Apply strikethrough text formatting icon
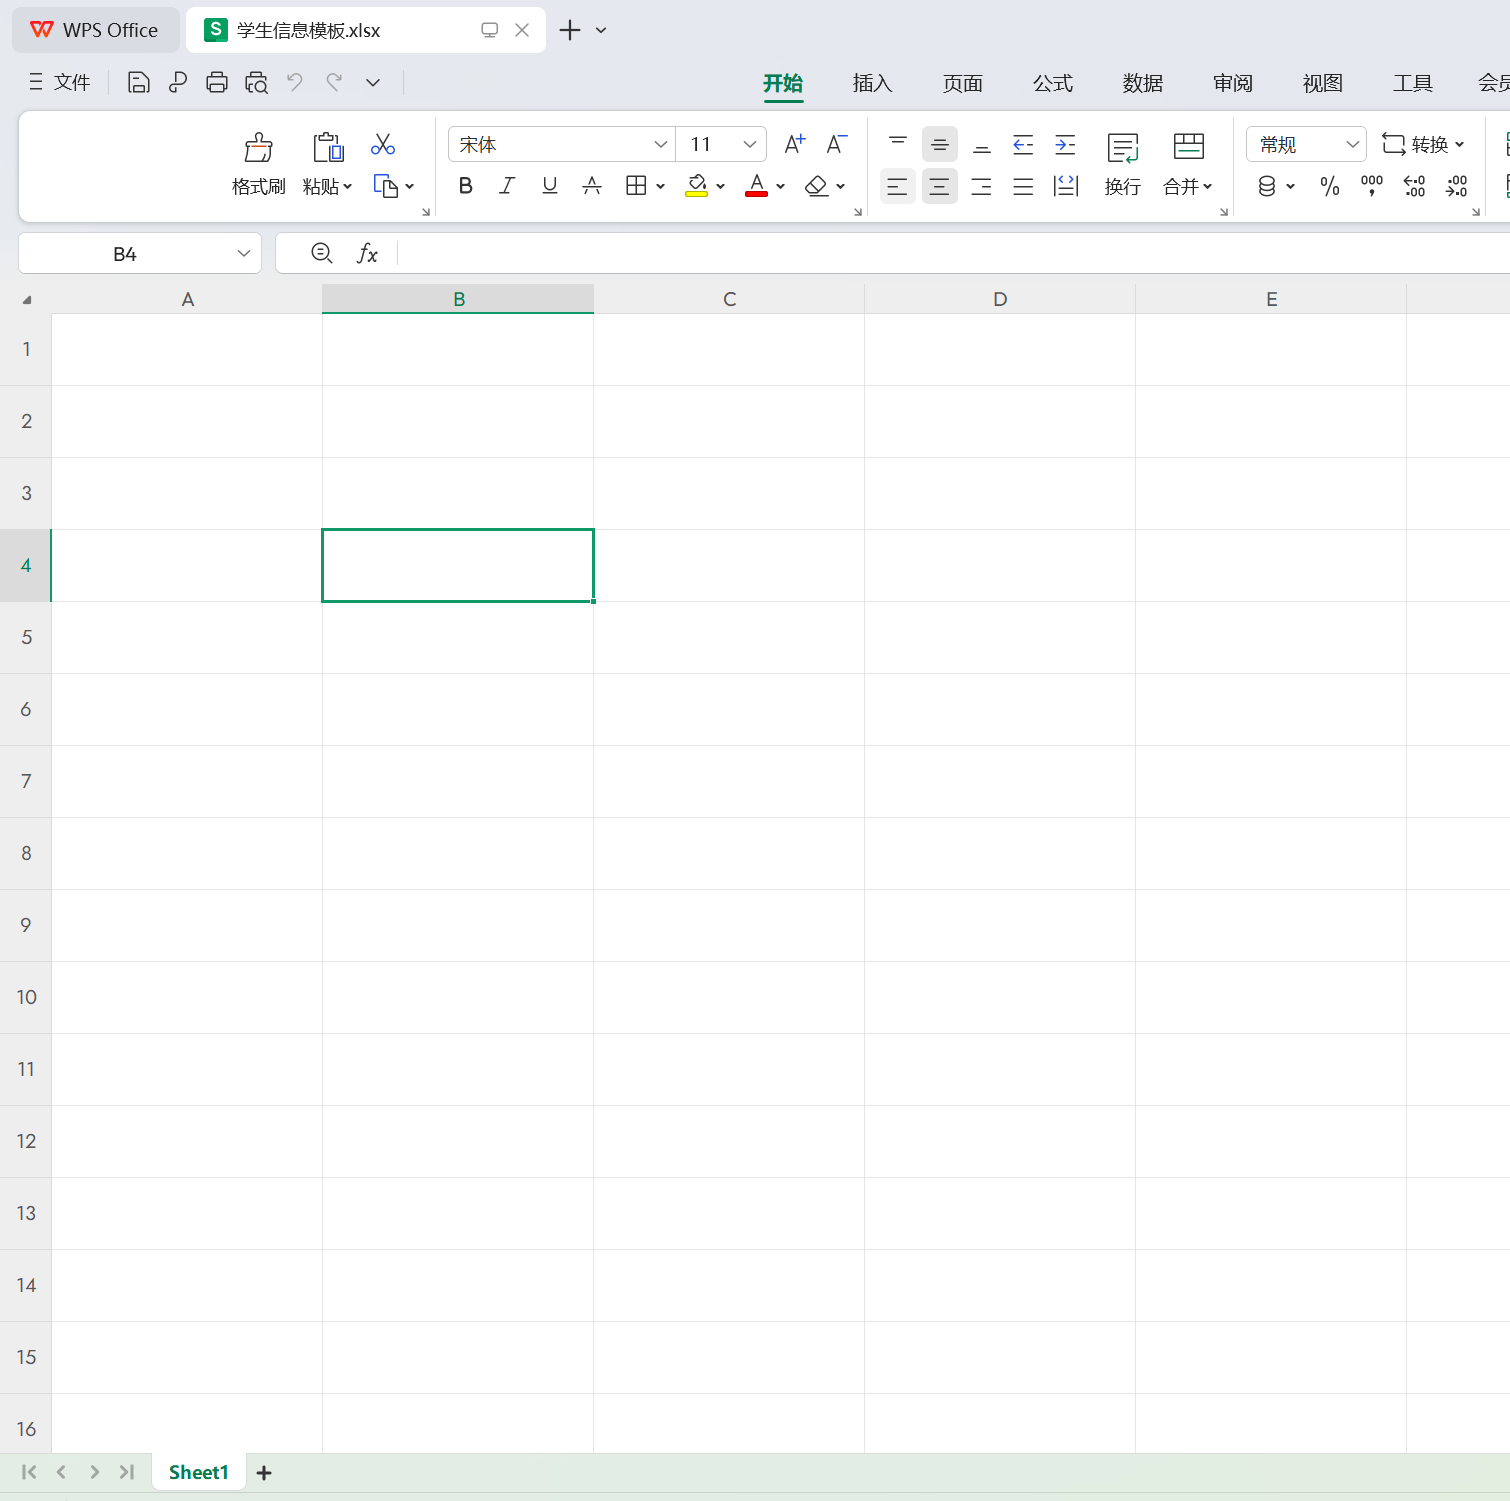The width and height of the screenshot is (1510, 1501). coord(592,186)
